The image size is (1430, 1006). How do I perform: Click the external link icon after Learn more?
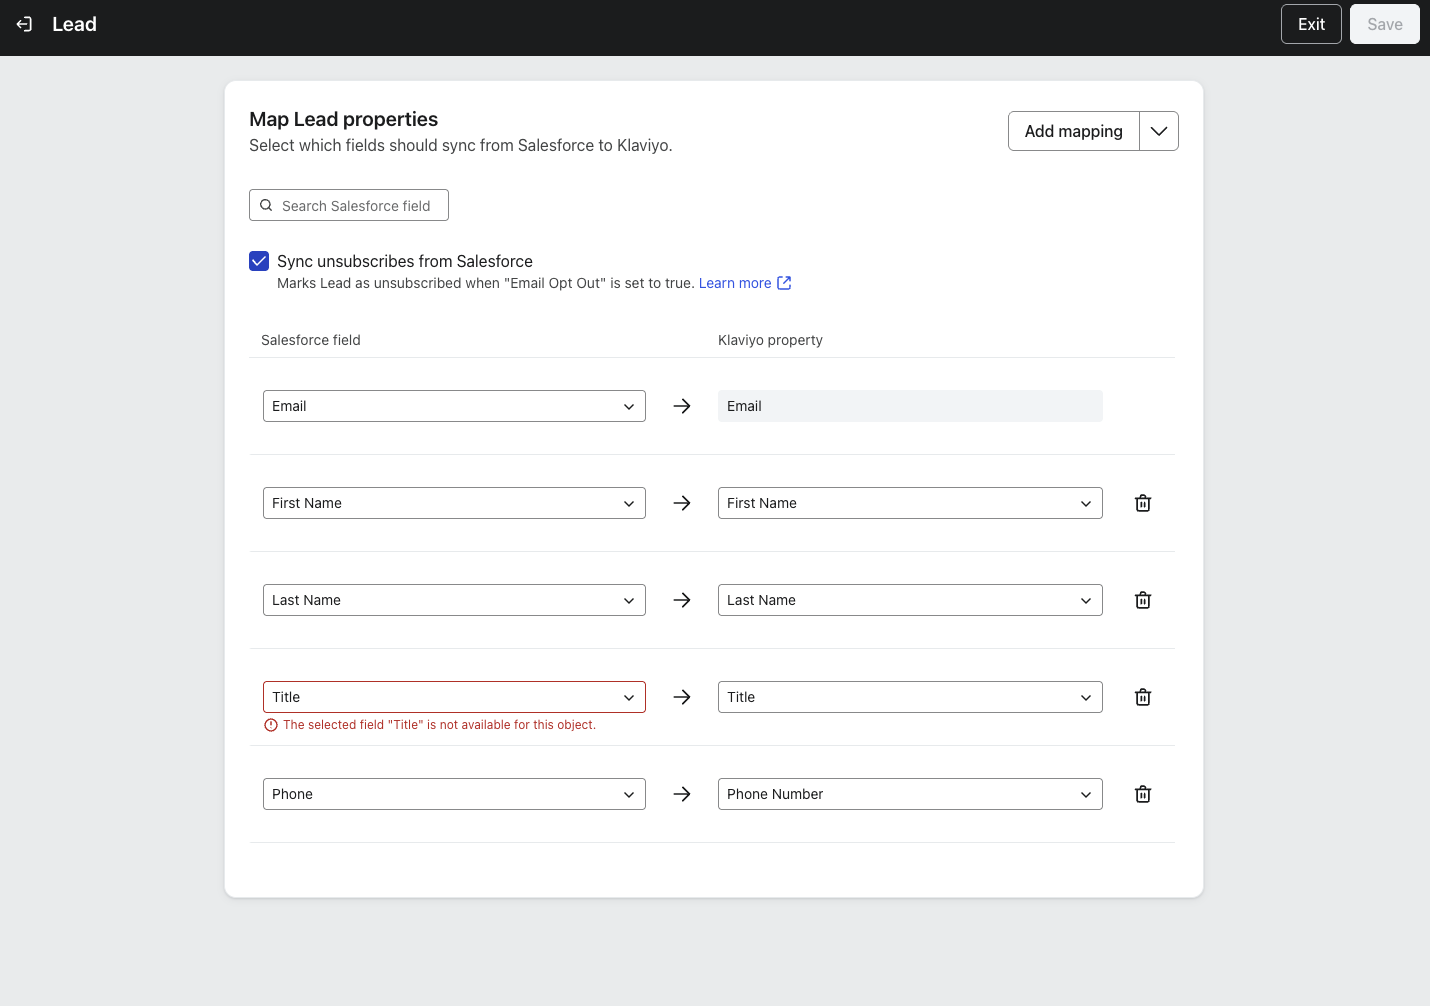click(x=785, y=283)
